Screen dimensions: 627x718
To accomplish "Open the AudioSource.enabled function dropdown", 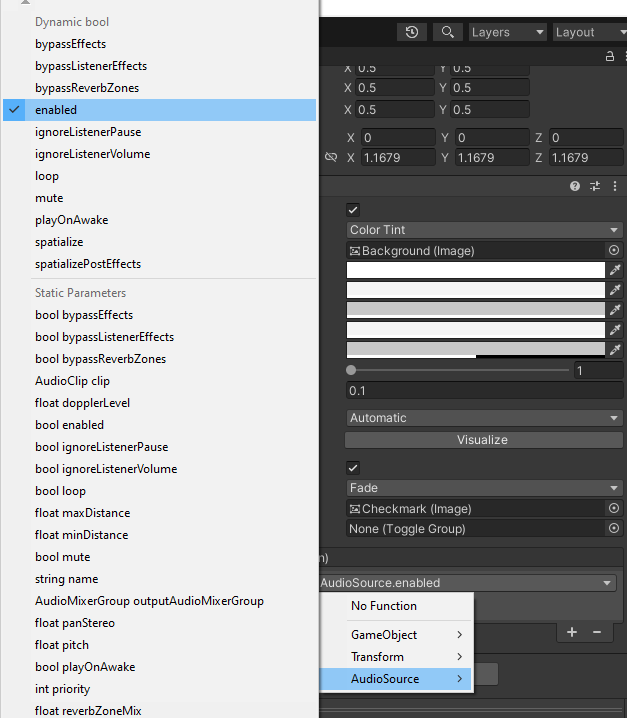I will point(466,583).
